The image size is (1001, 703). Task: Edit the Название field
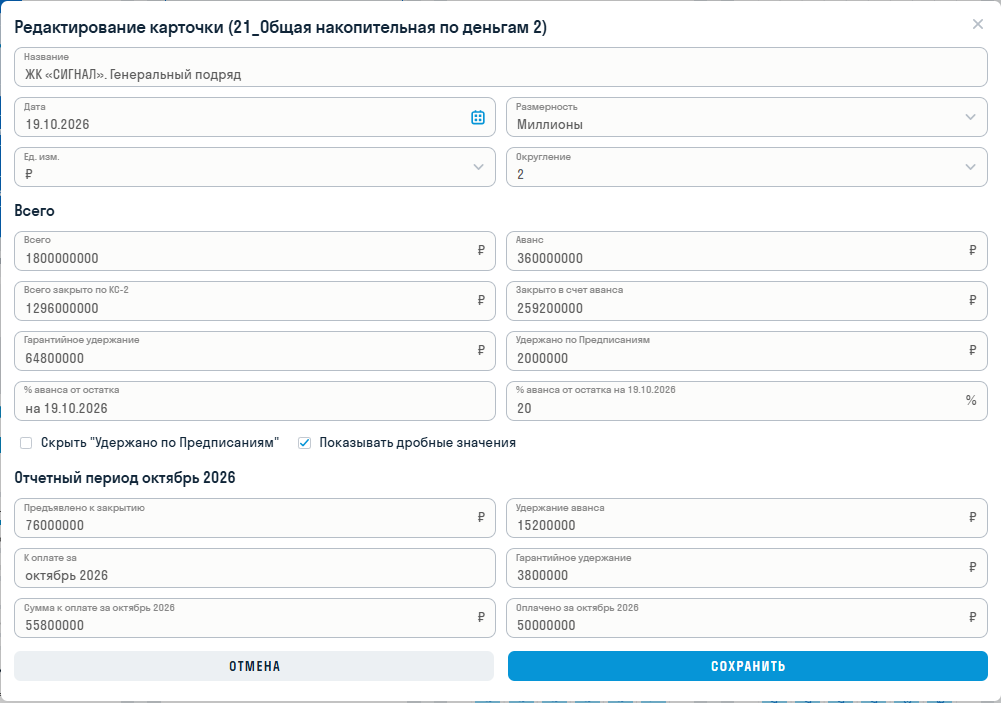500,67
